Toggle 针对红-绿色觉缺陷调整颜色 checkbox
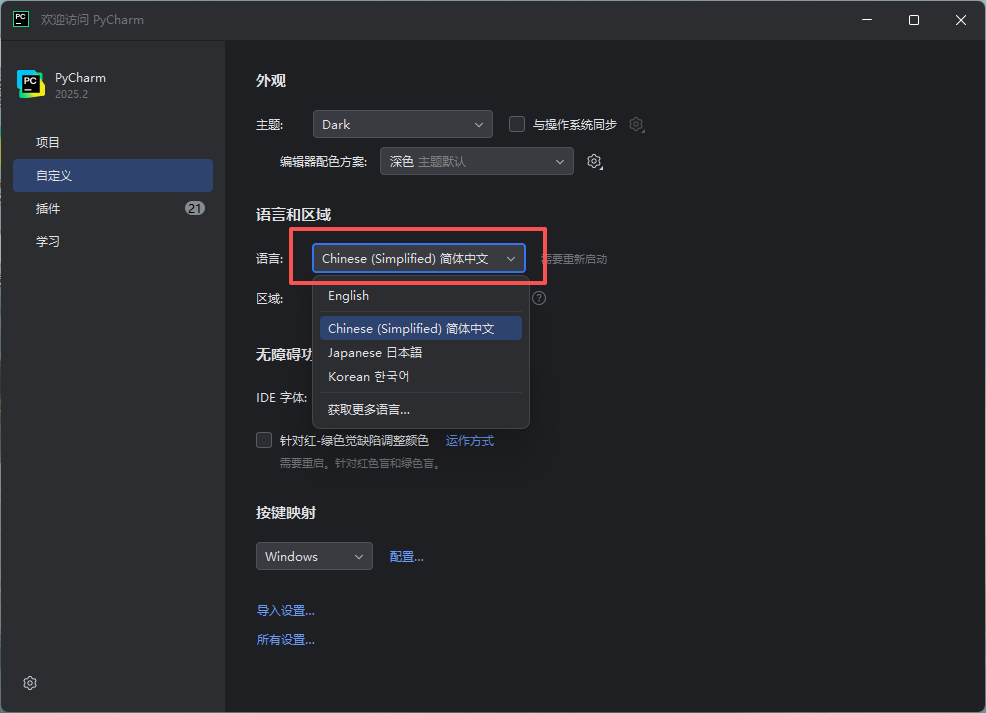 pyautogui.click(x=264, y=440)
